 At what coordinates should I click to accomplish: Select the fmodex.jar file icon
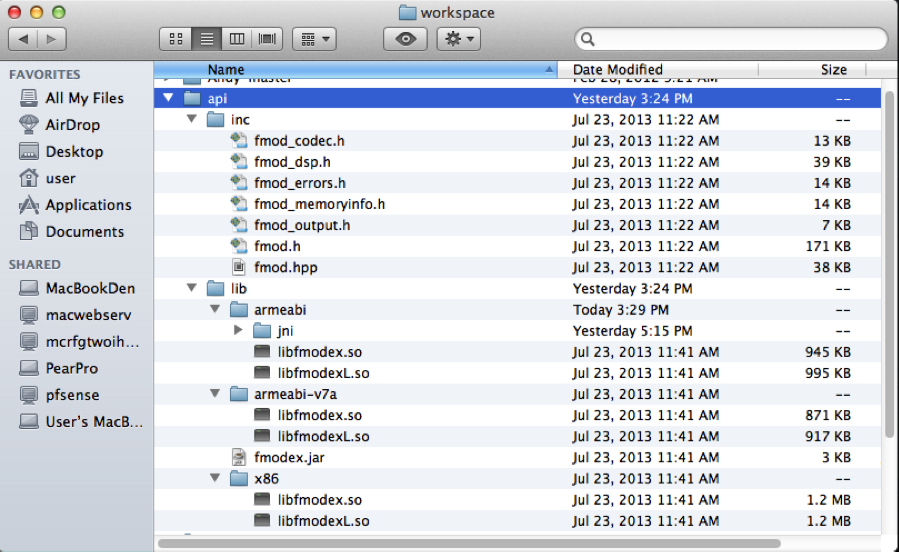239,457
